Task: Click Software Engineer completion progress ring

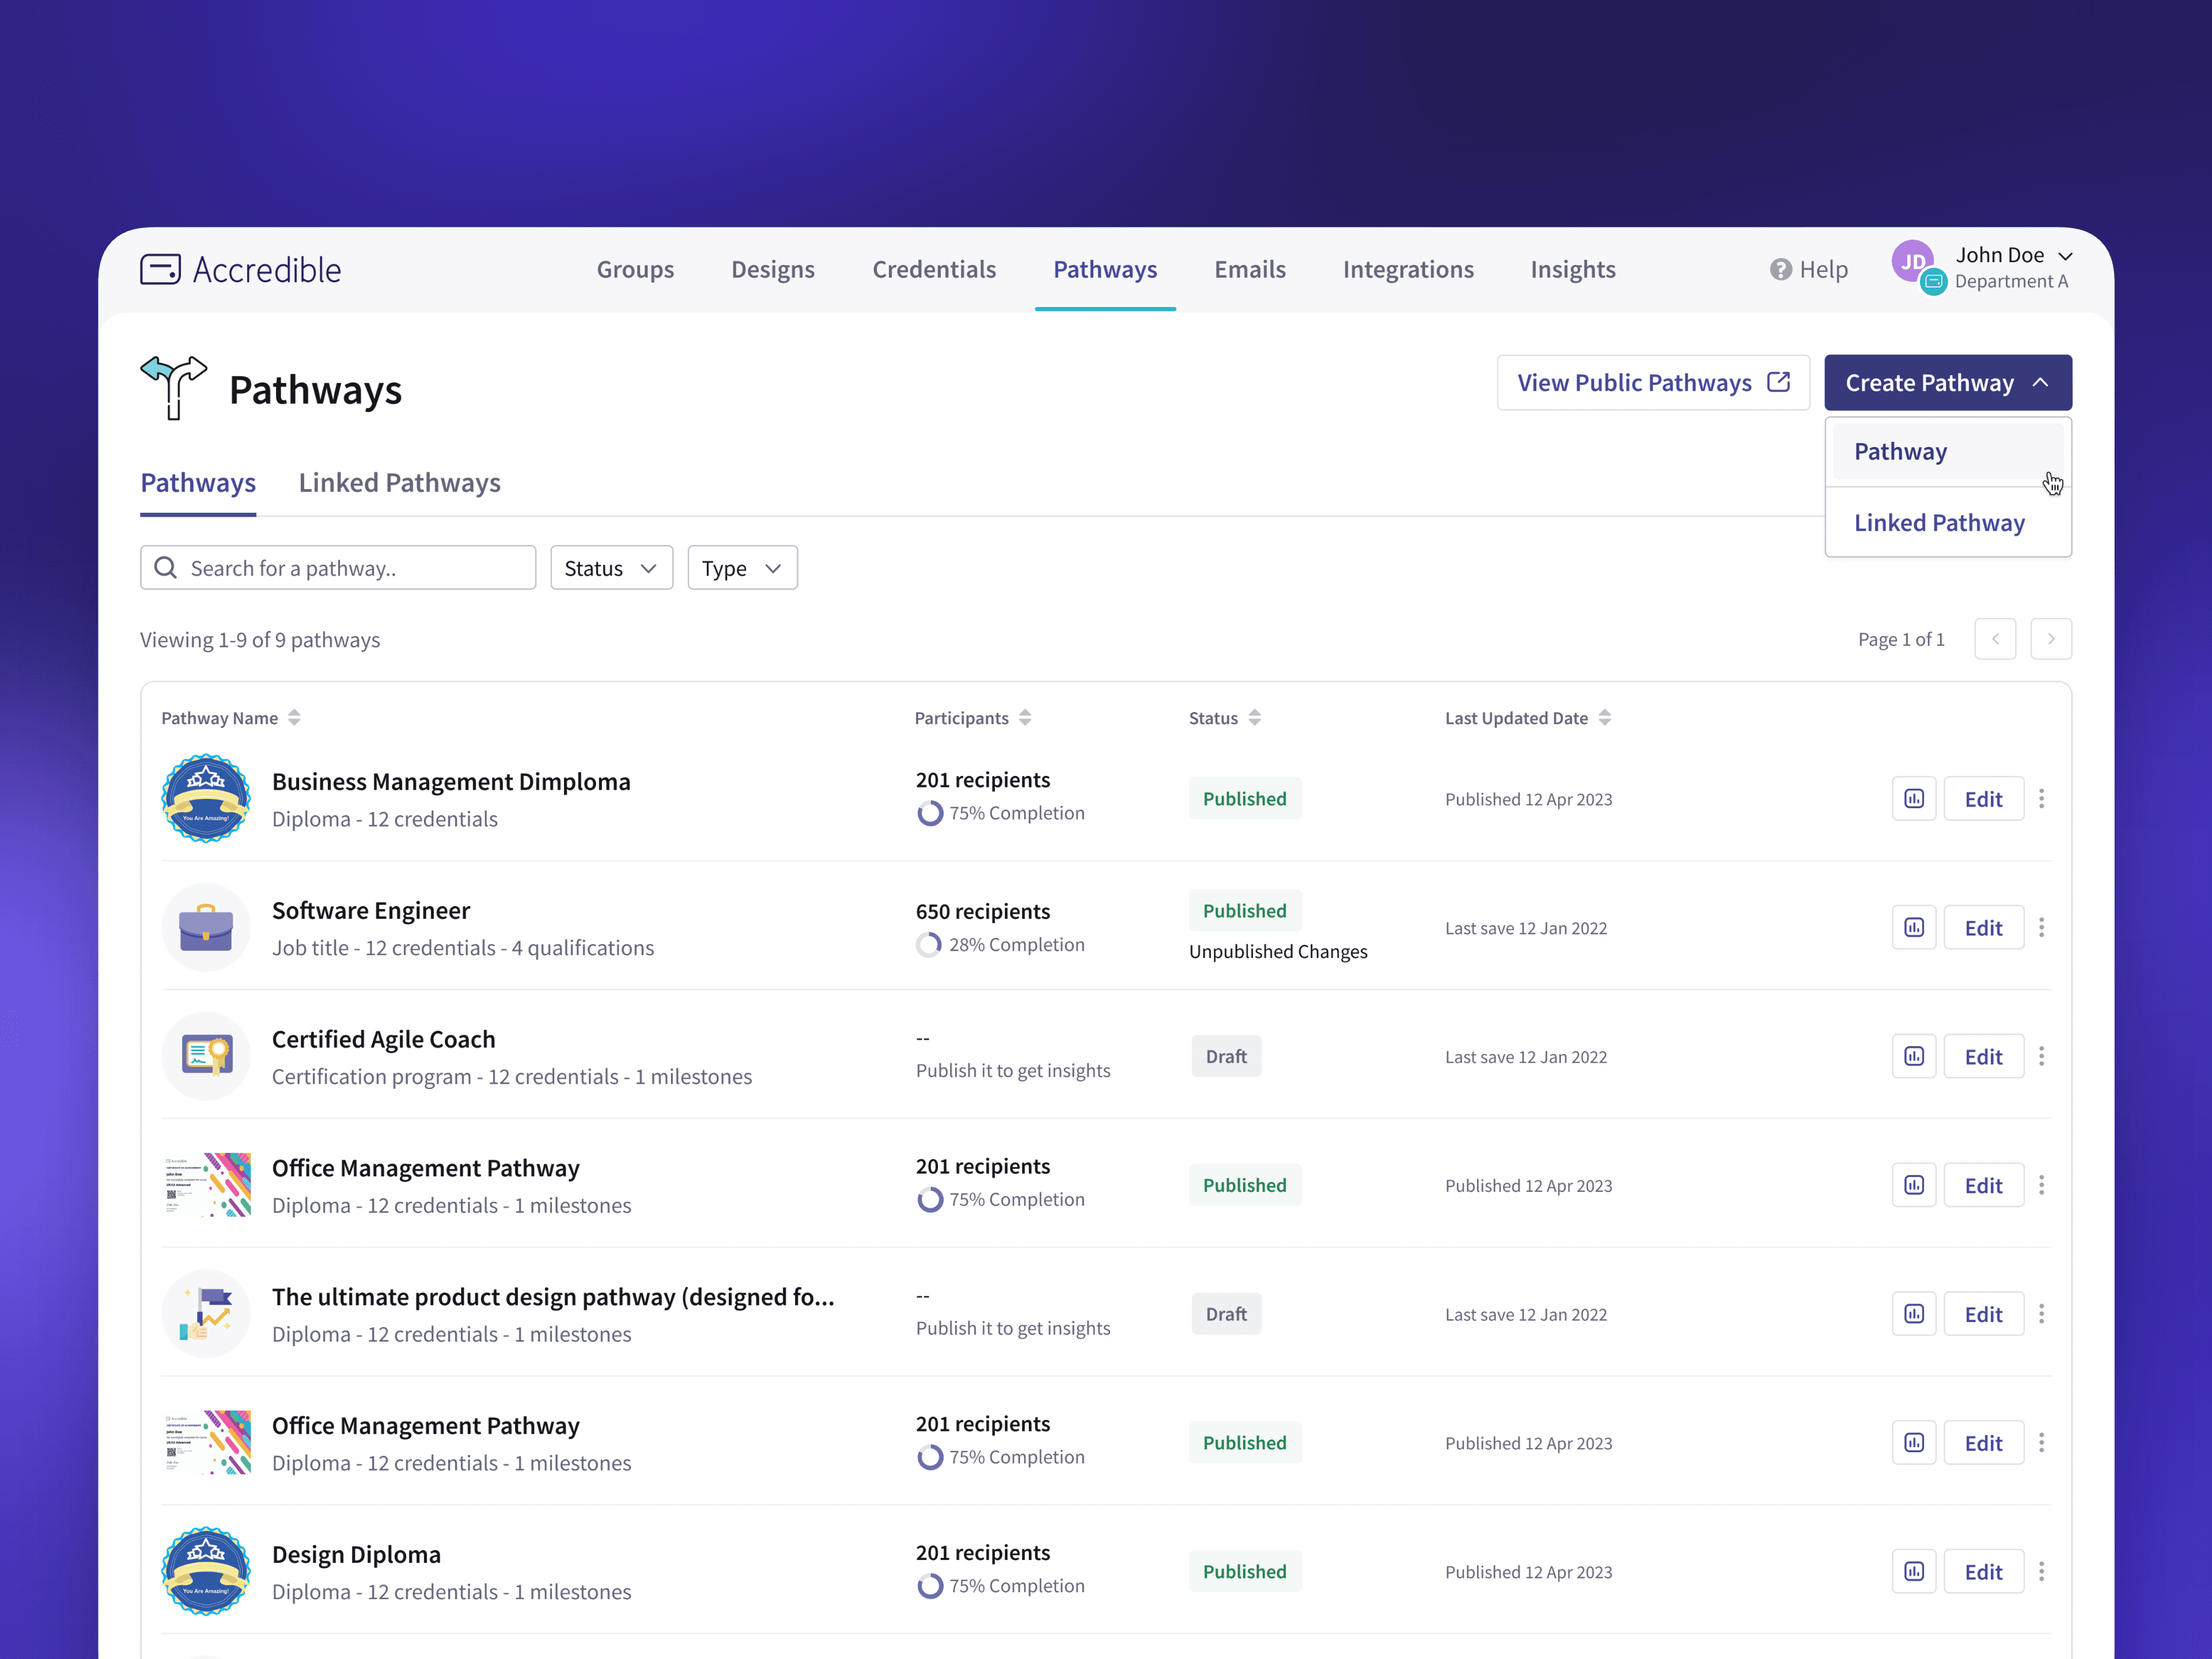Action: 929,945
